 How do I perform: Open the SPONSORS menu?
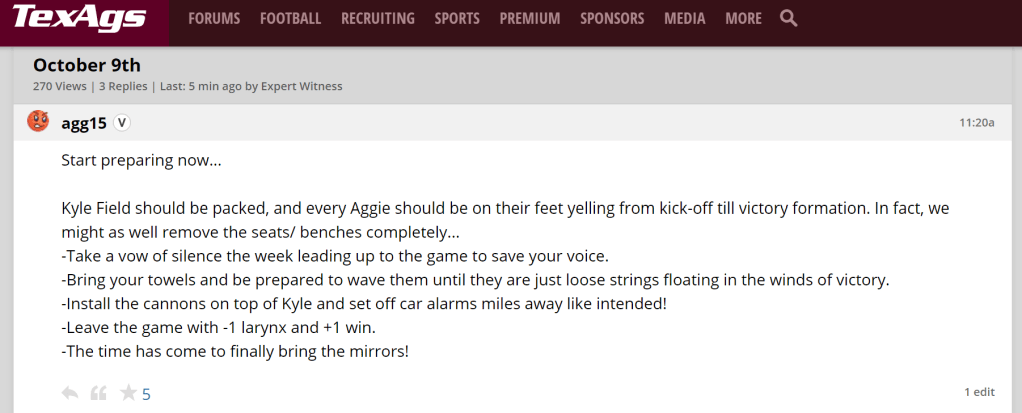(613, 18)
